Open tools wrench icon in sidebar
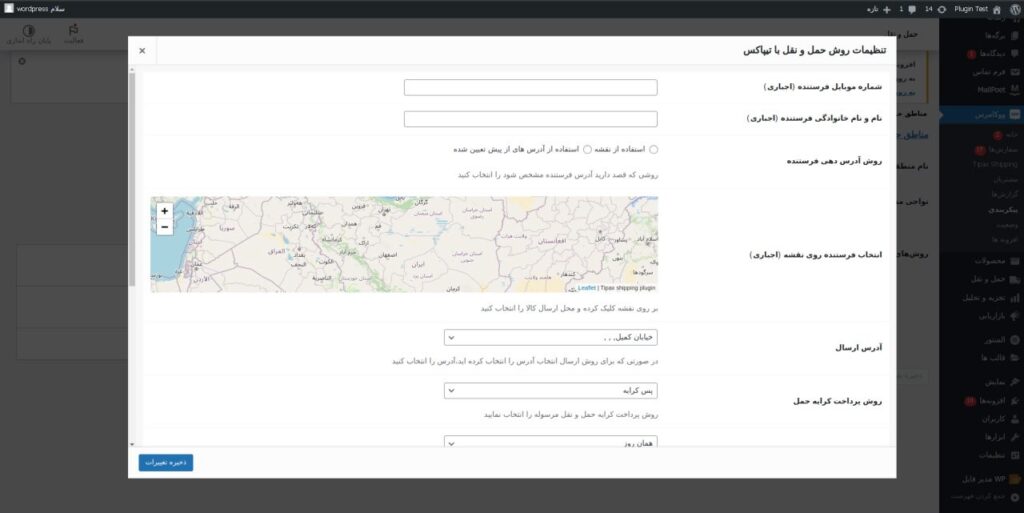Image resolution: width=1024 pixels, height=513 pixels. point(1014,437)
